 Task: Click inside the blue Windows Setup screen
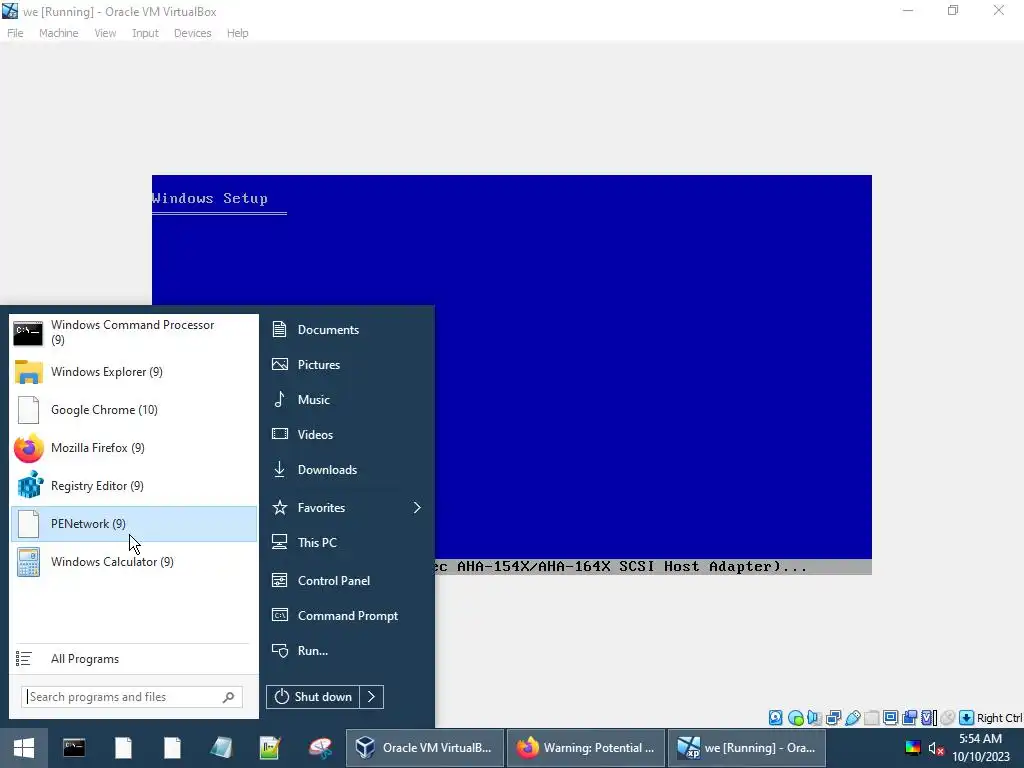pyautogui.click(x=512, y=366)
